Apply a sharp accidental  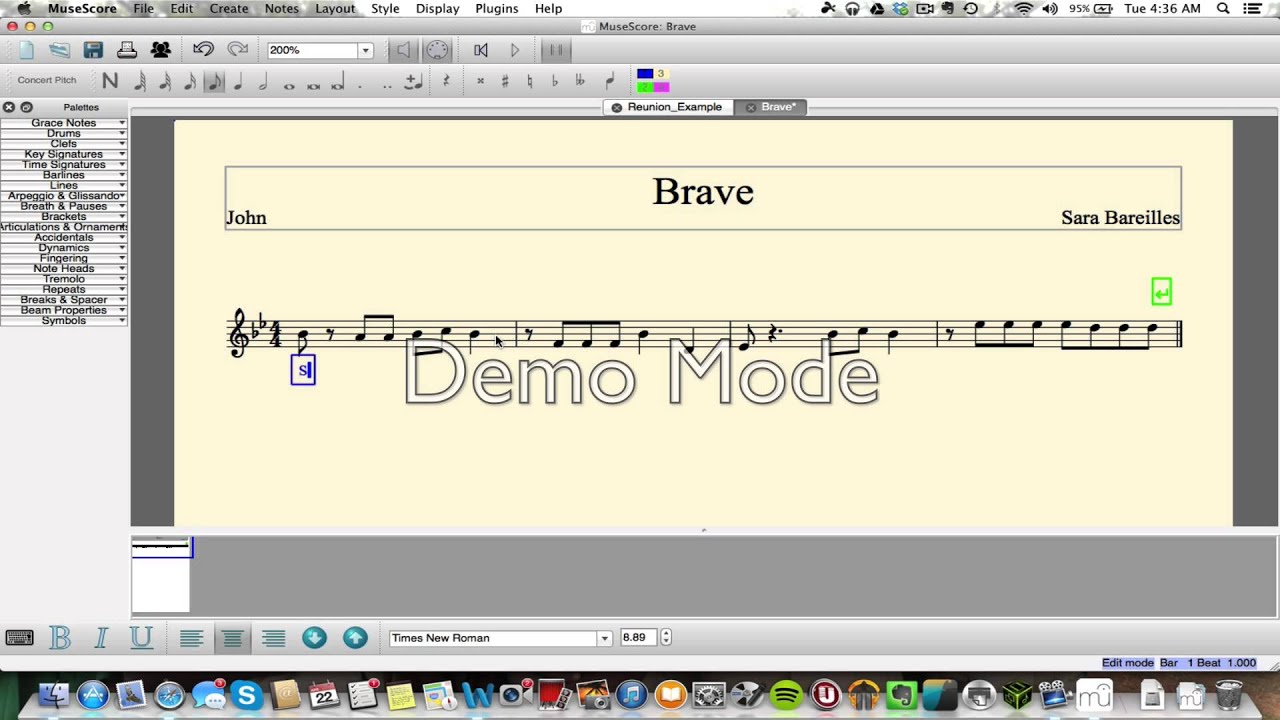pyautogui.click(x=505, y=82)
